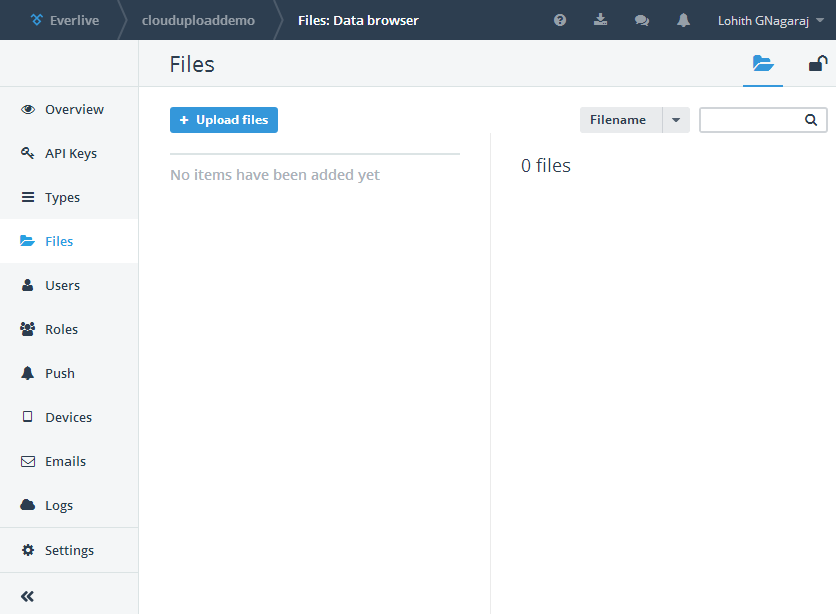Open the Overview section
The image size is (836, 614).
tap(73, 110)
